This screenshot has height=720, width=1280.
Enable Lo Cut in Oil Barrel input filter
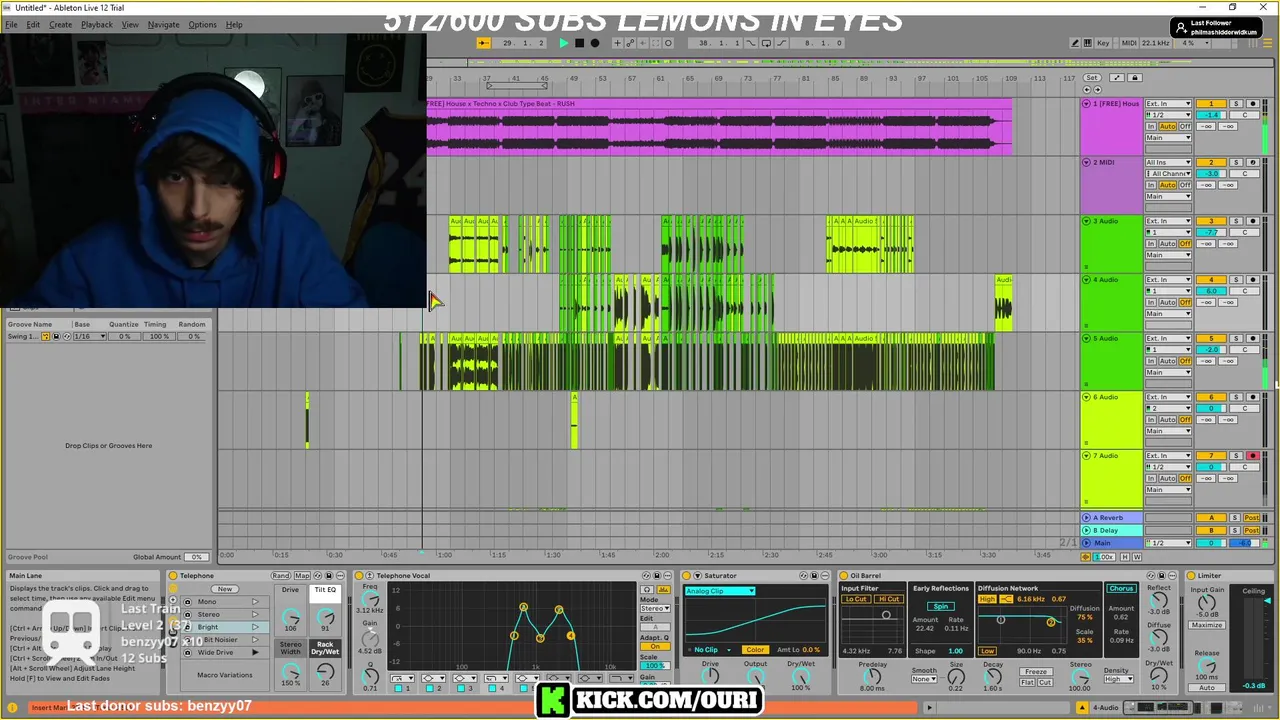856,599
